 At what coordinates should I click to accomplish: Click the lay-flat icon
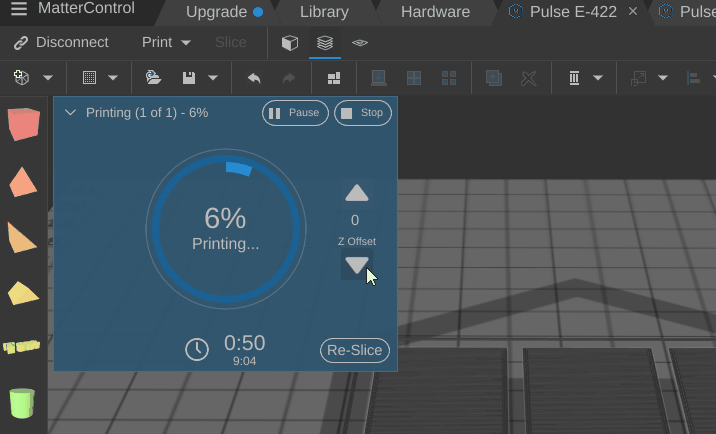(379, 78)
